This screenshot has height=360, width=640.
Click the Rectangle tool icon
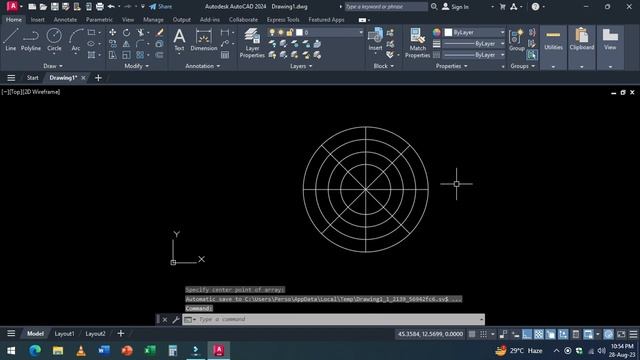[x=91, y=32]
